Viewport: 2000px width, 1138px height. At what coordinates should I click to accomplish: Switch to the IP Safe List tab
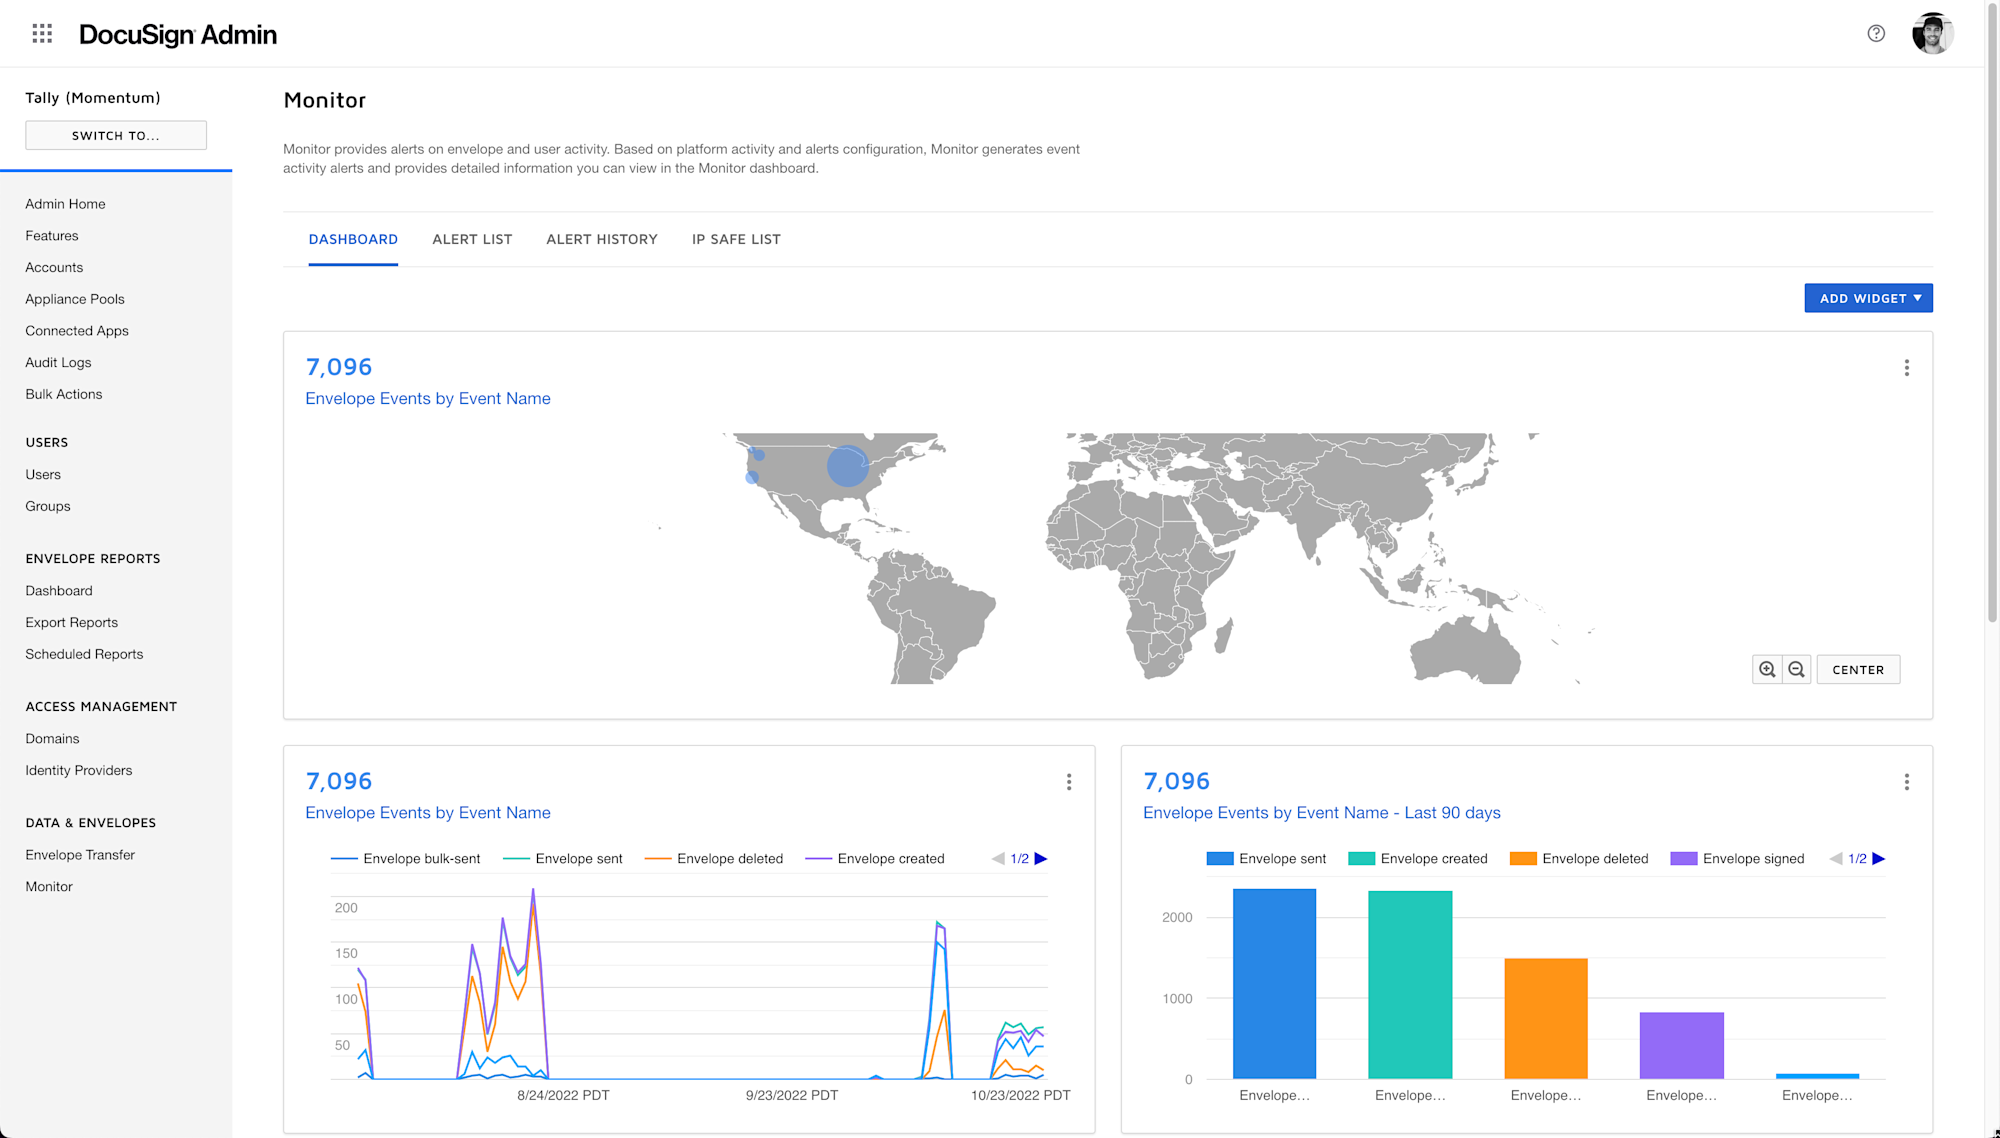pos(736,239)
